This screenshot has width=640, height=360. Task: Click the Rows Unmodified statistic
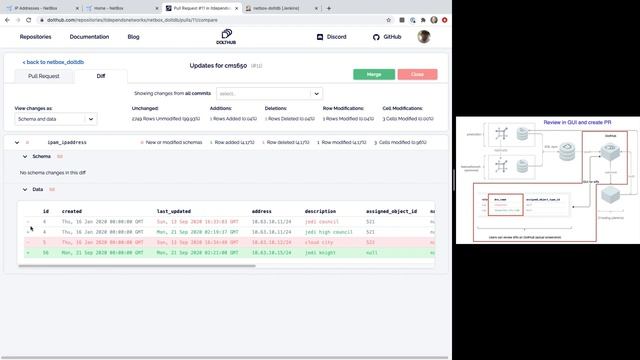pos(166,119)
